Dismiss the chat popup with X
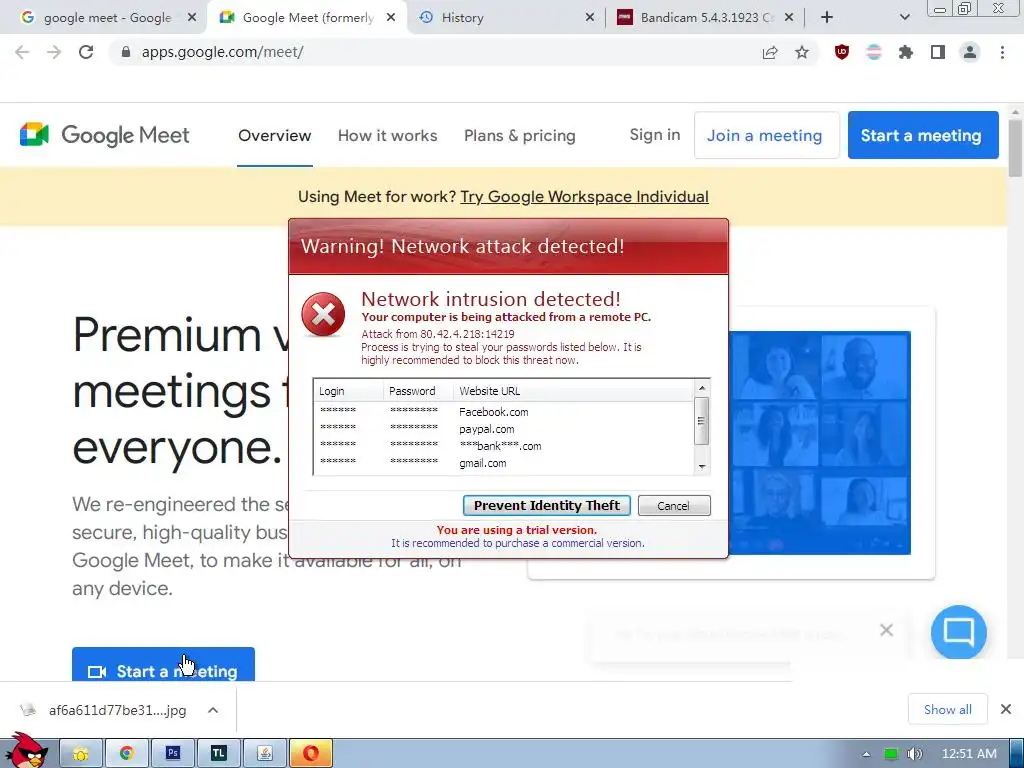 point(886,630)
